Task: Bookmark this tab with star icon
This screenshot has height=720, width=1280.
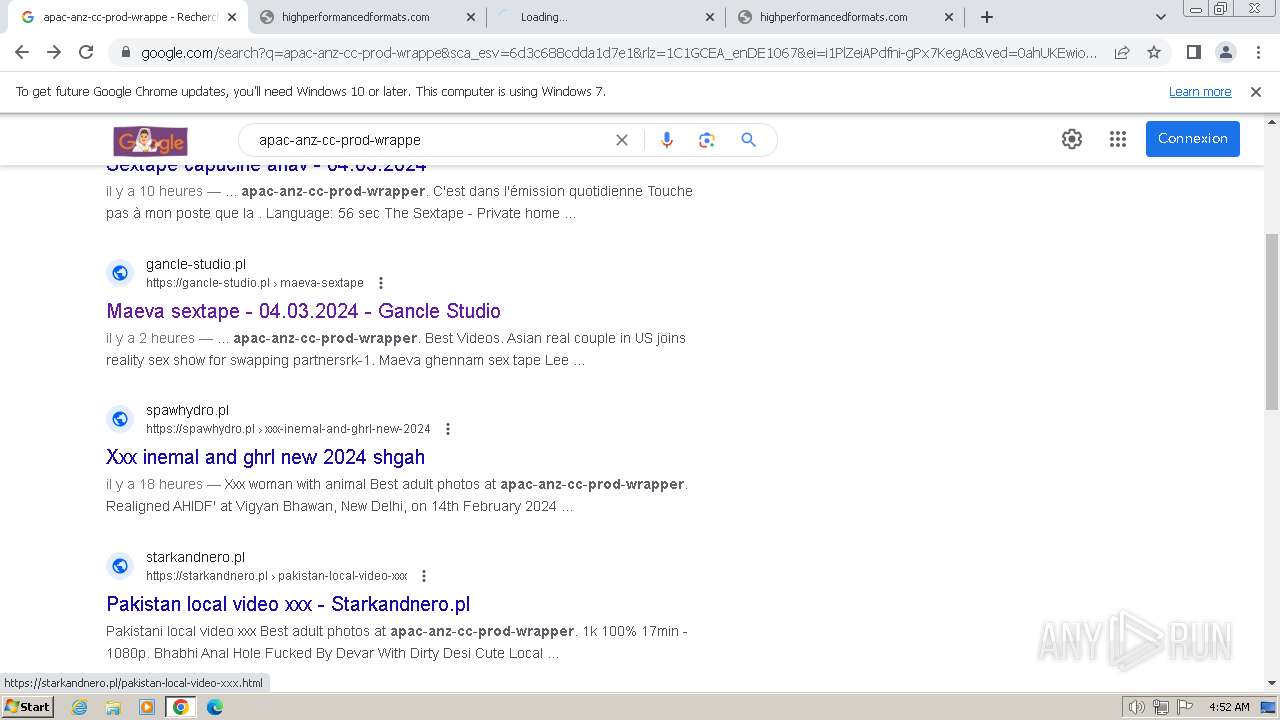Action: click(x=1154, y=53)
